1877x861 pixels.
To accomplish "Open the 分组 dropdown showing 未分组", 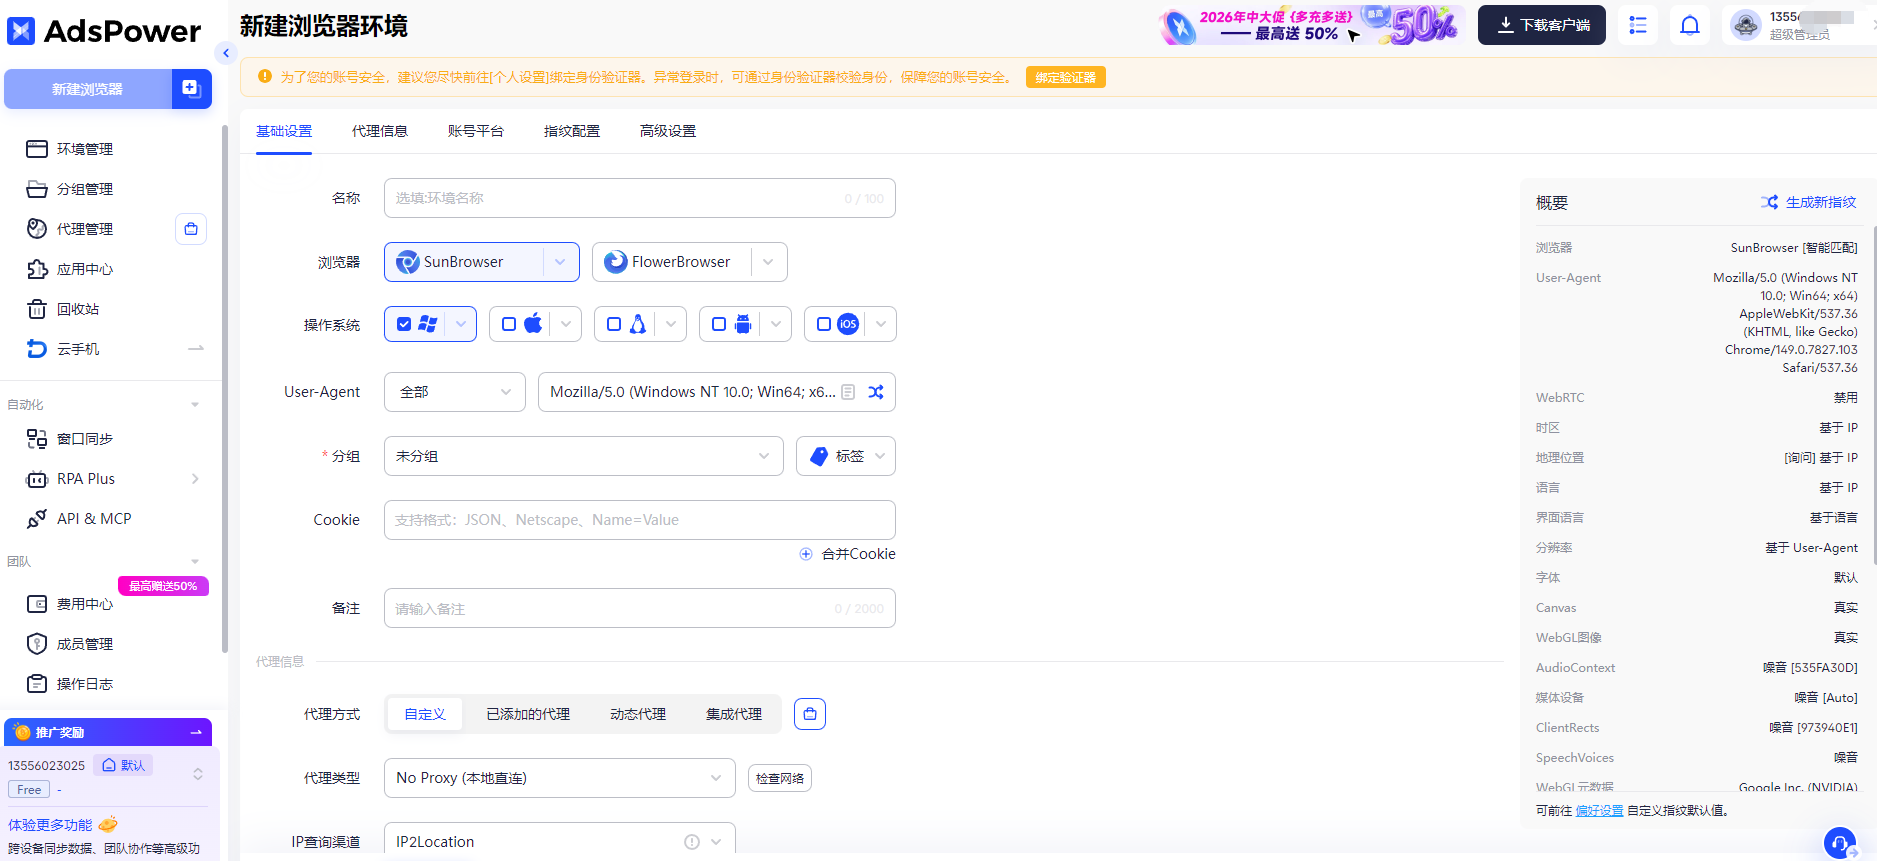I will [x=584, y=456].
